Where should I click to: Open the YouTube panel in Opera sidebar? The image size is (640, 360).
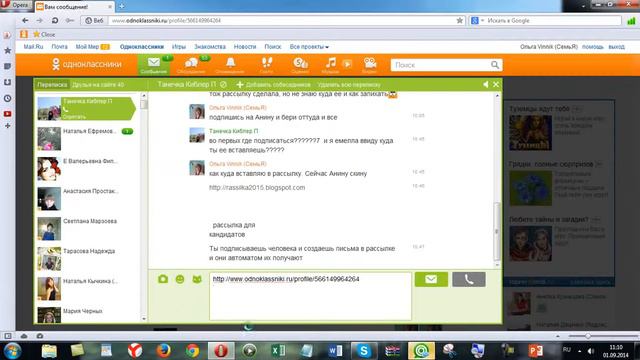[7, 114]
